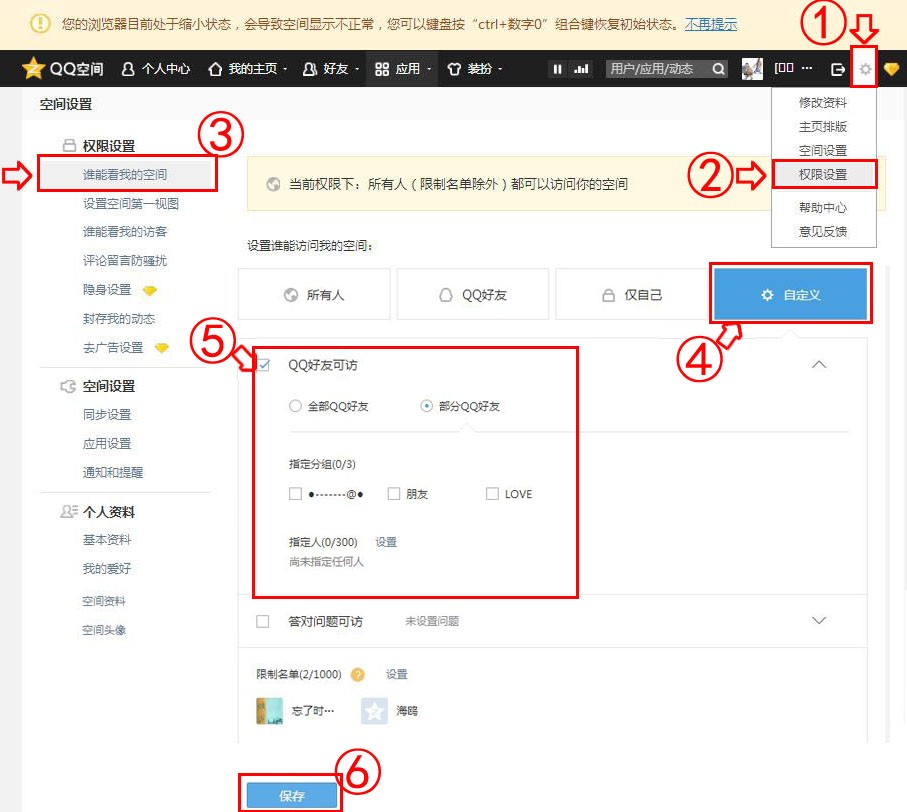This screenshot has height=812, width=907.
Task: Collapse the QQ好友可访 section chevron
Action: [x=819, y=365]
